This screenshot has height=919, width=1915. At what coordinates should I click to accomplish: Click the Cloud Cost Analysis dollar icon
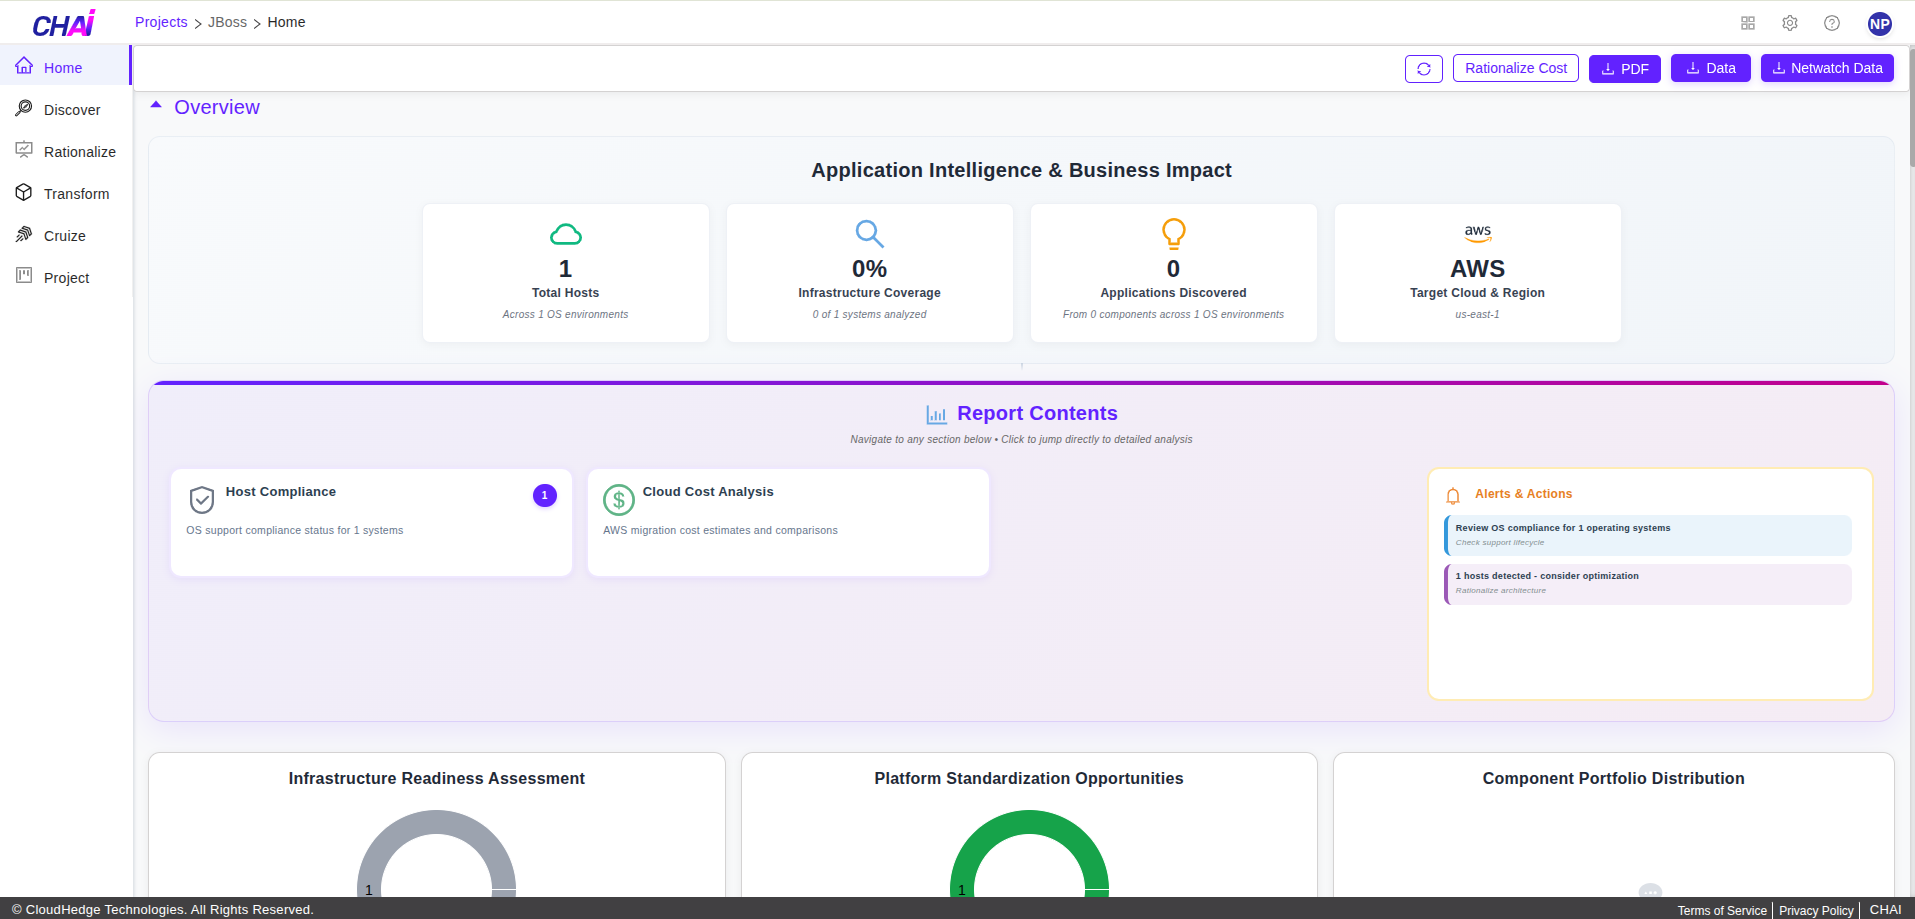pos(619,499)
